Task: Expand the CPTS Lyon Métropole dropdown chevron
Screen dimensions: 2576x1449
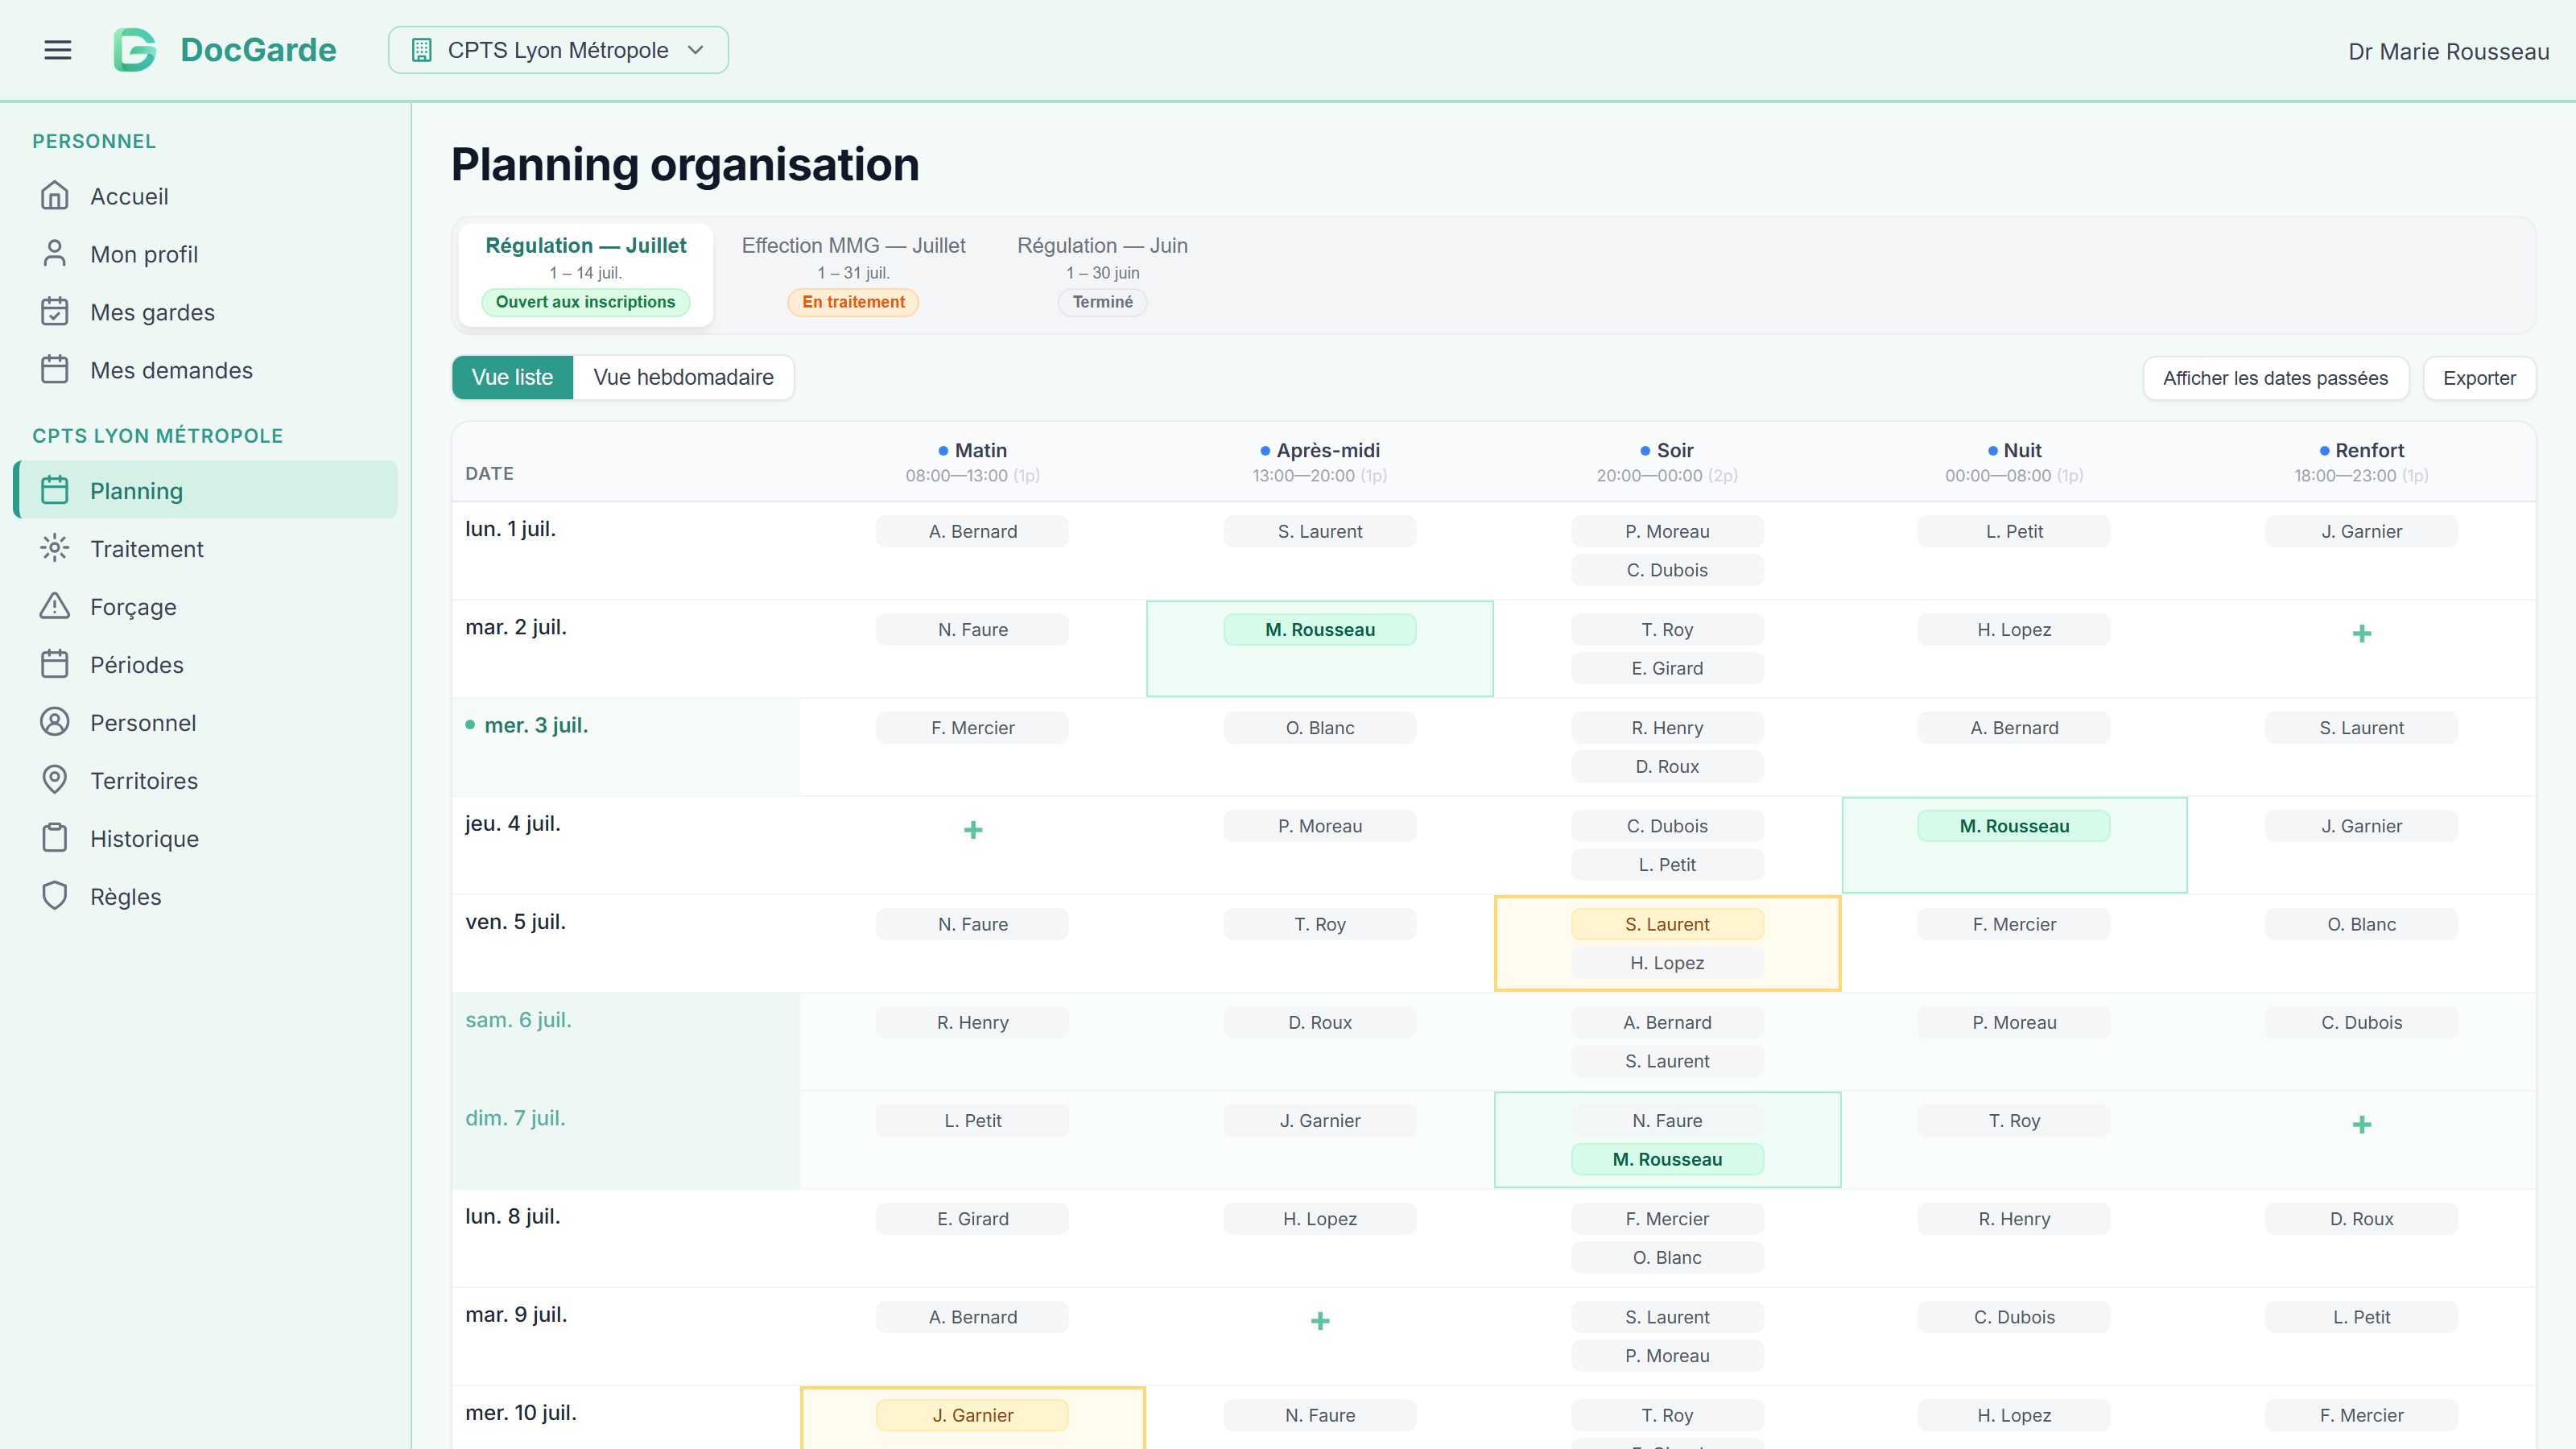Action: (x=696, y=50)
